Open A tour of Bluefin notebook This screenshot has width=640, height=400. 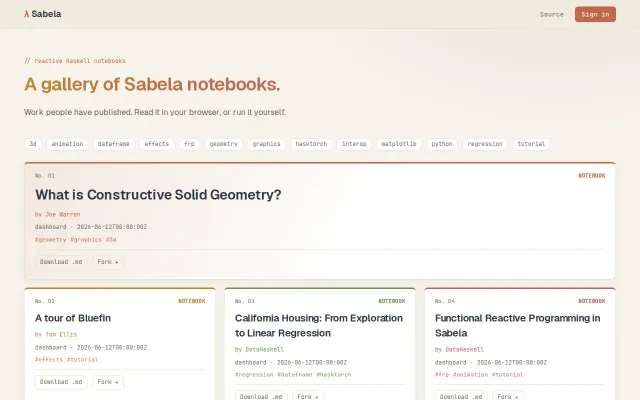click(x=73, y=318)
